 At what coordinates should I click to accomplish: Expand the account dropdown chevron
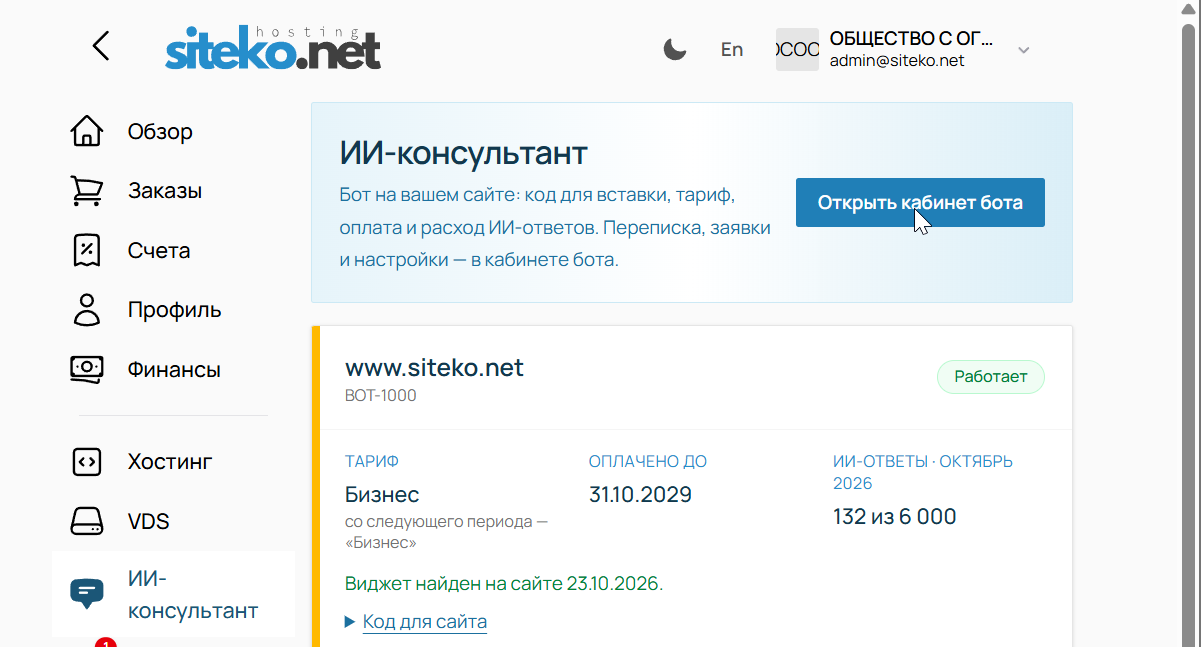click(x=1023, y=50)
